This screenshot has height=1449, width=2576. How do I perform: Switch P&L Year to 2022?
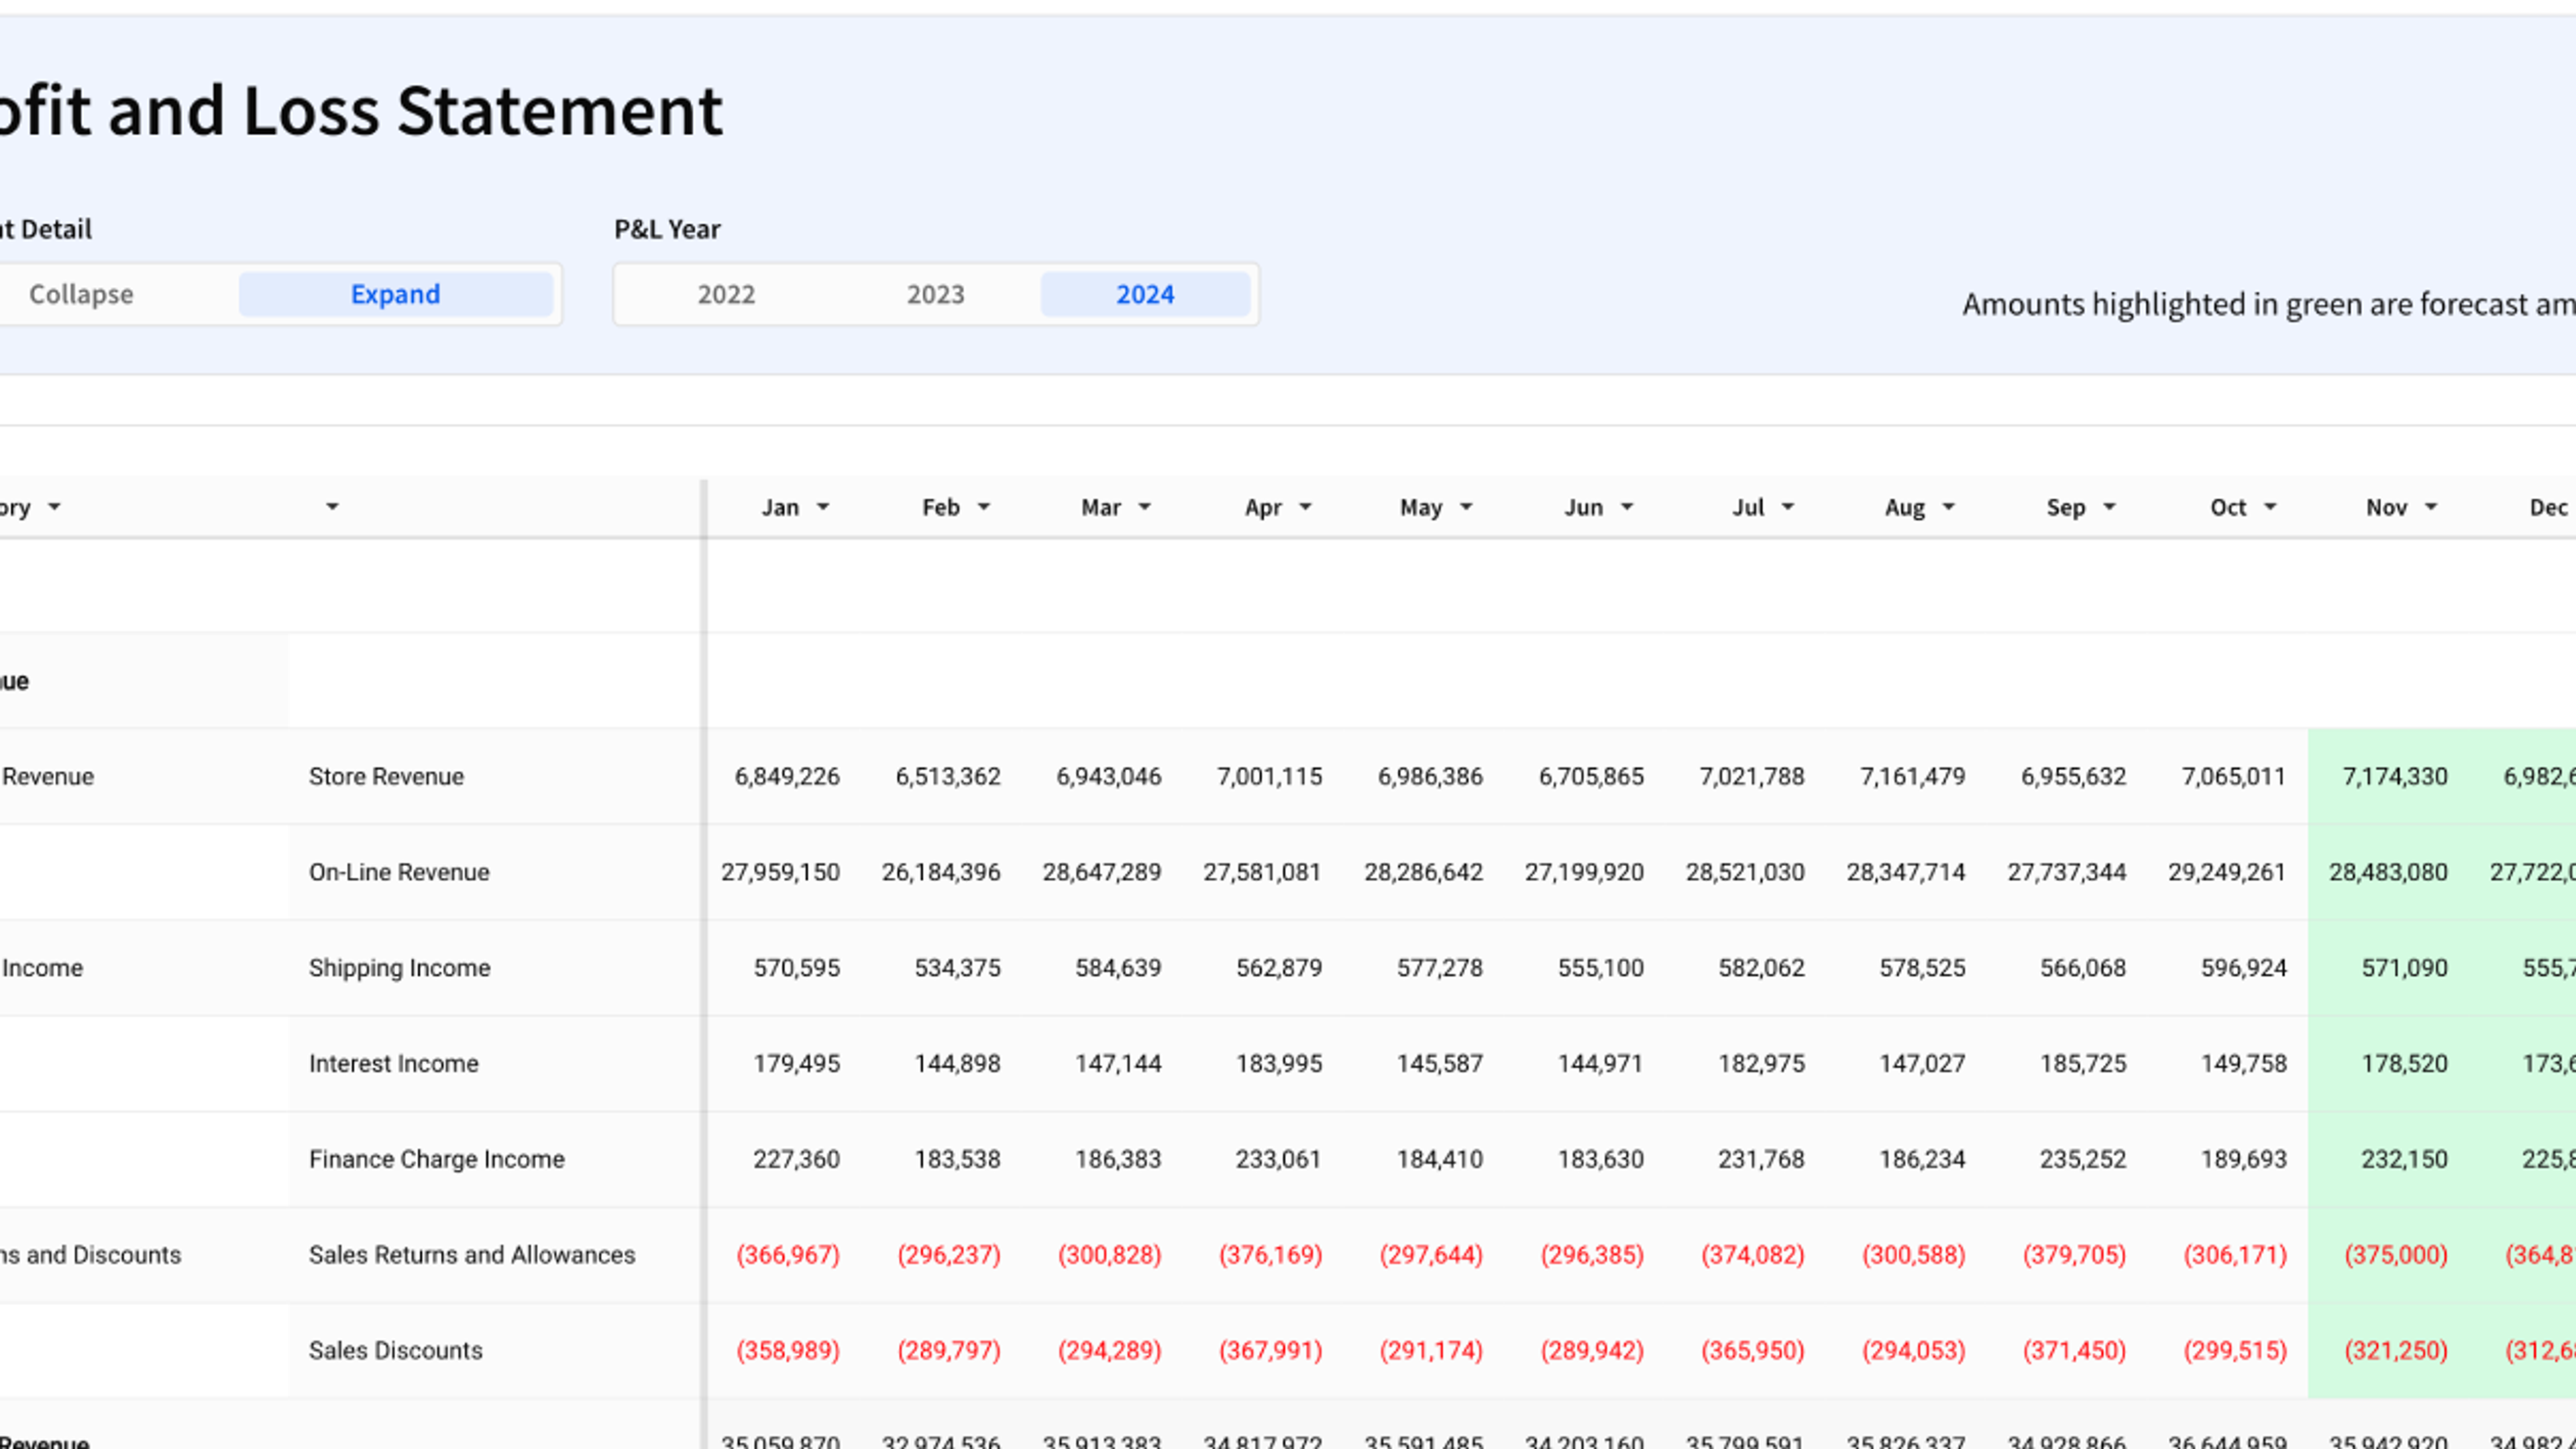tap(726, 294)
